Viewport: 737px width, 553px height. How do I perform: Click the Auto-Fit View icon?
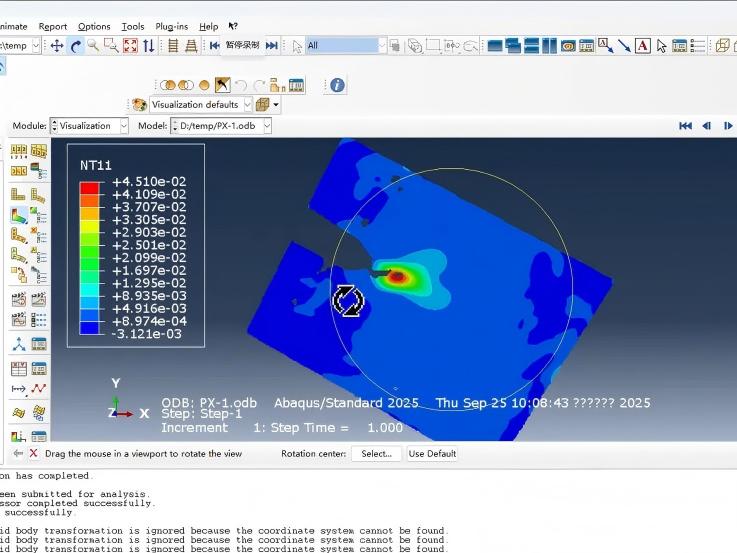tap(129, 45)
